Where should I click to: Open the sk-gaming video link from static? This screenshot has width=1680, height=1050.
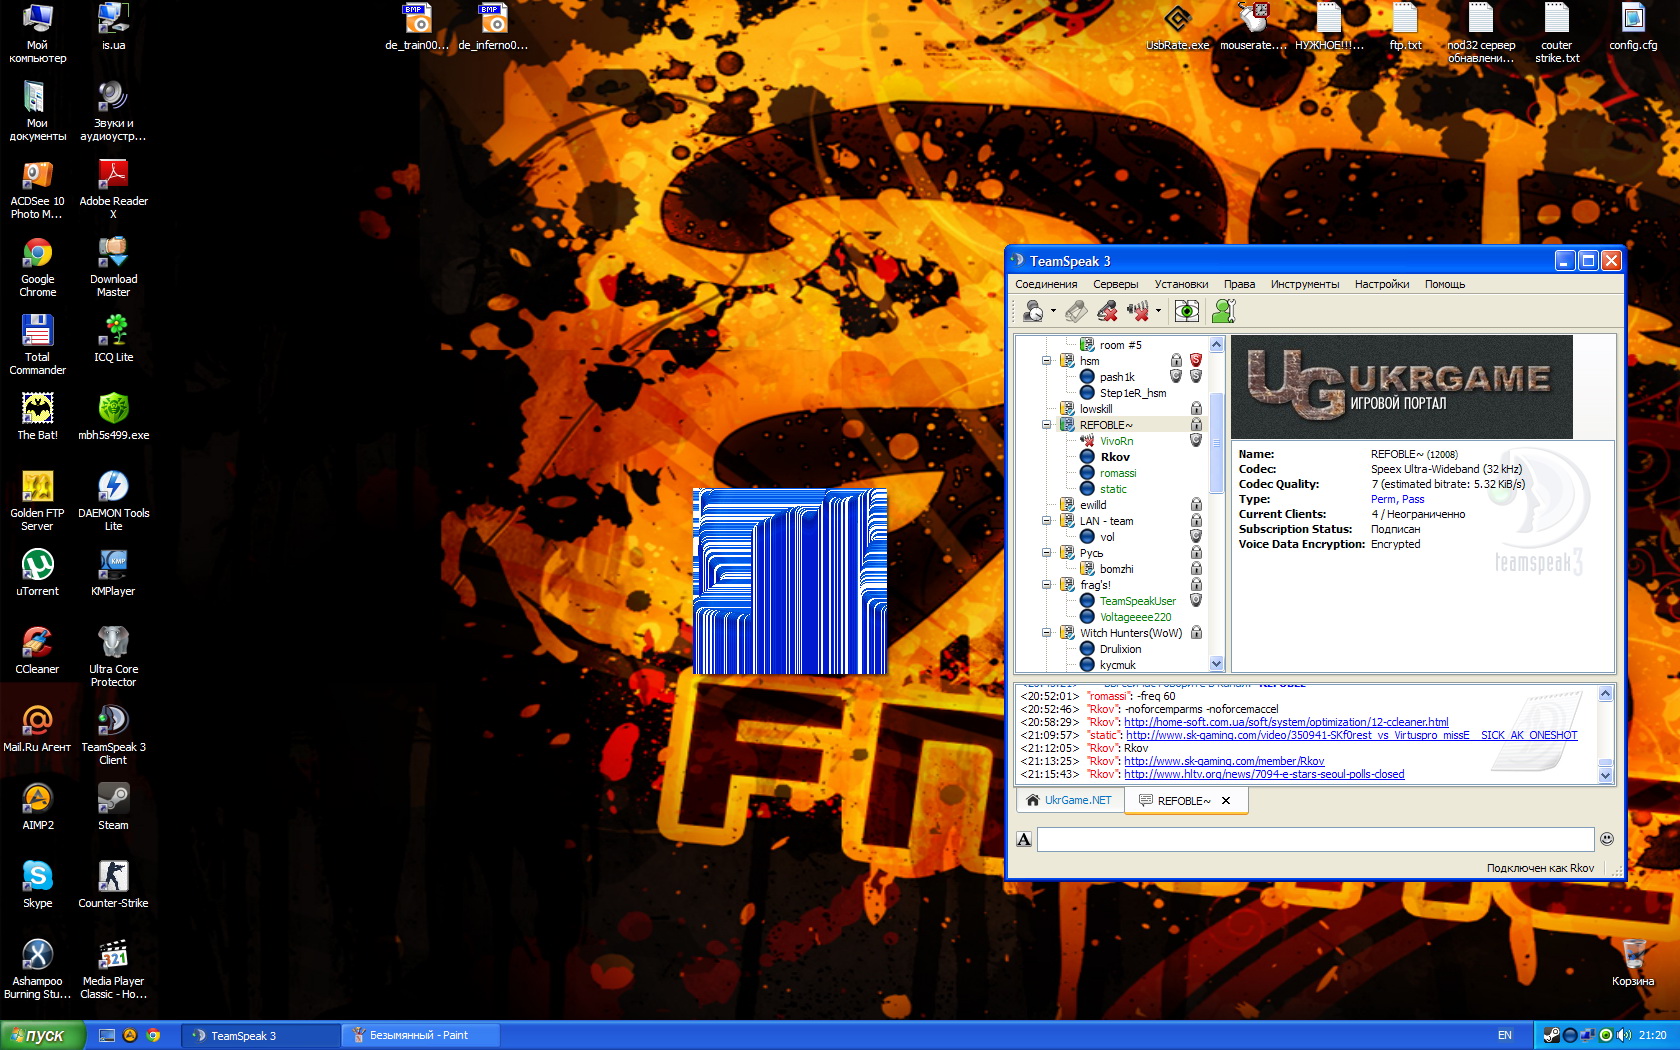point(1352,735)
